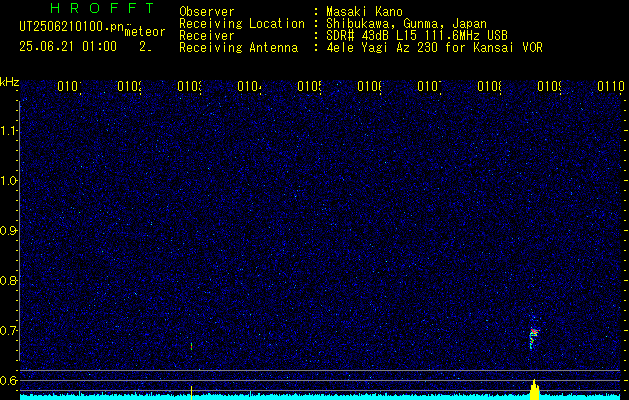The height and width of the screenshot is (400, 629).
Task: Click time marker 0109 on time axis
Action: pyautogui.click(x=549, y=86)
